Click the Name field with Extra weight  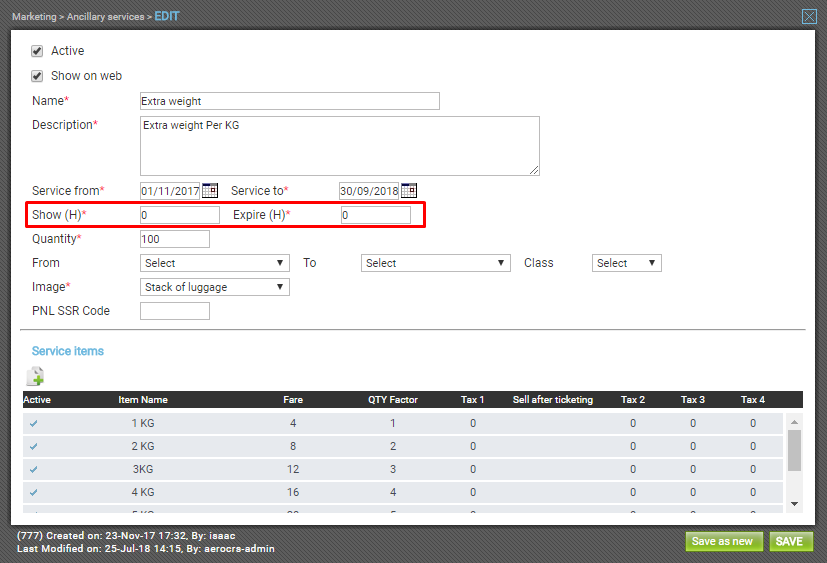(x=290, y=101)
